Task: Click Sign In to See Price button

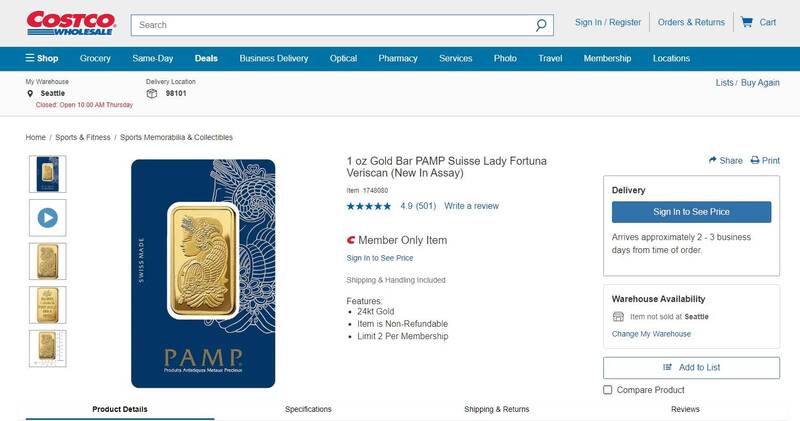Action: click(691, 212)
